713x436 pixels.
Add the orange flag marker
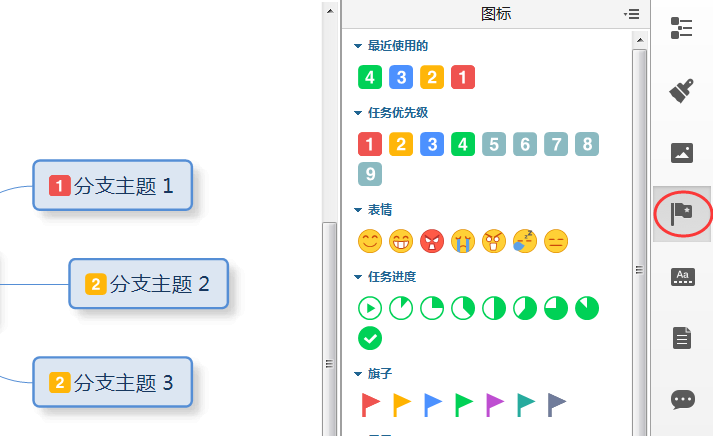click(402, 405)
